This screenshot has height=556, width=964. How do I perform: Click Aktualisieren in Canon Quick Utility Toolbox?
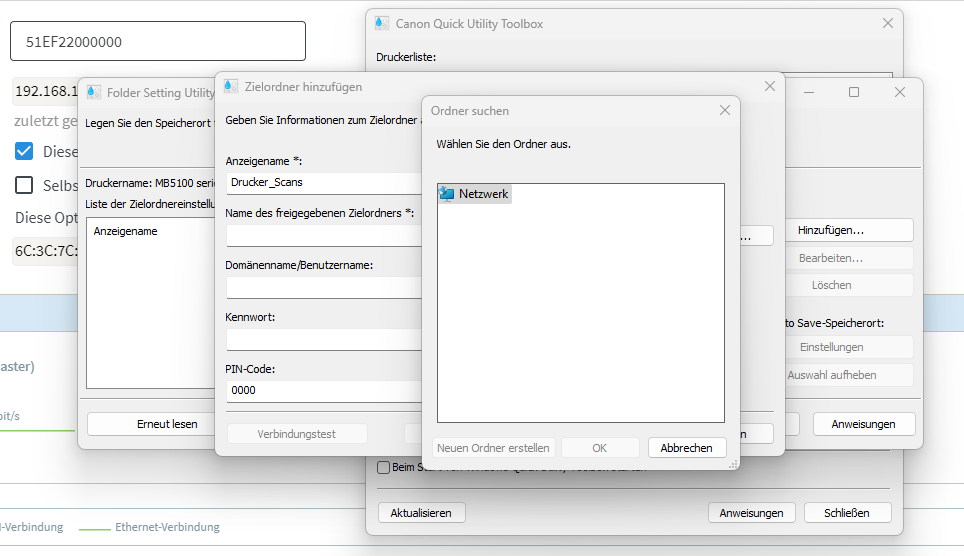coord(421,513)
